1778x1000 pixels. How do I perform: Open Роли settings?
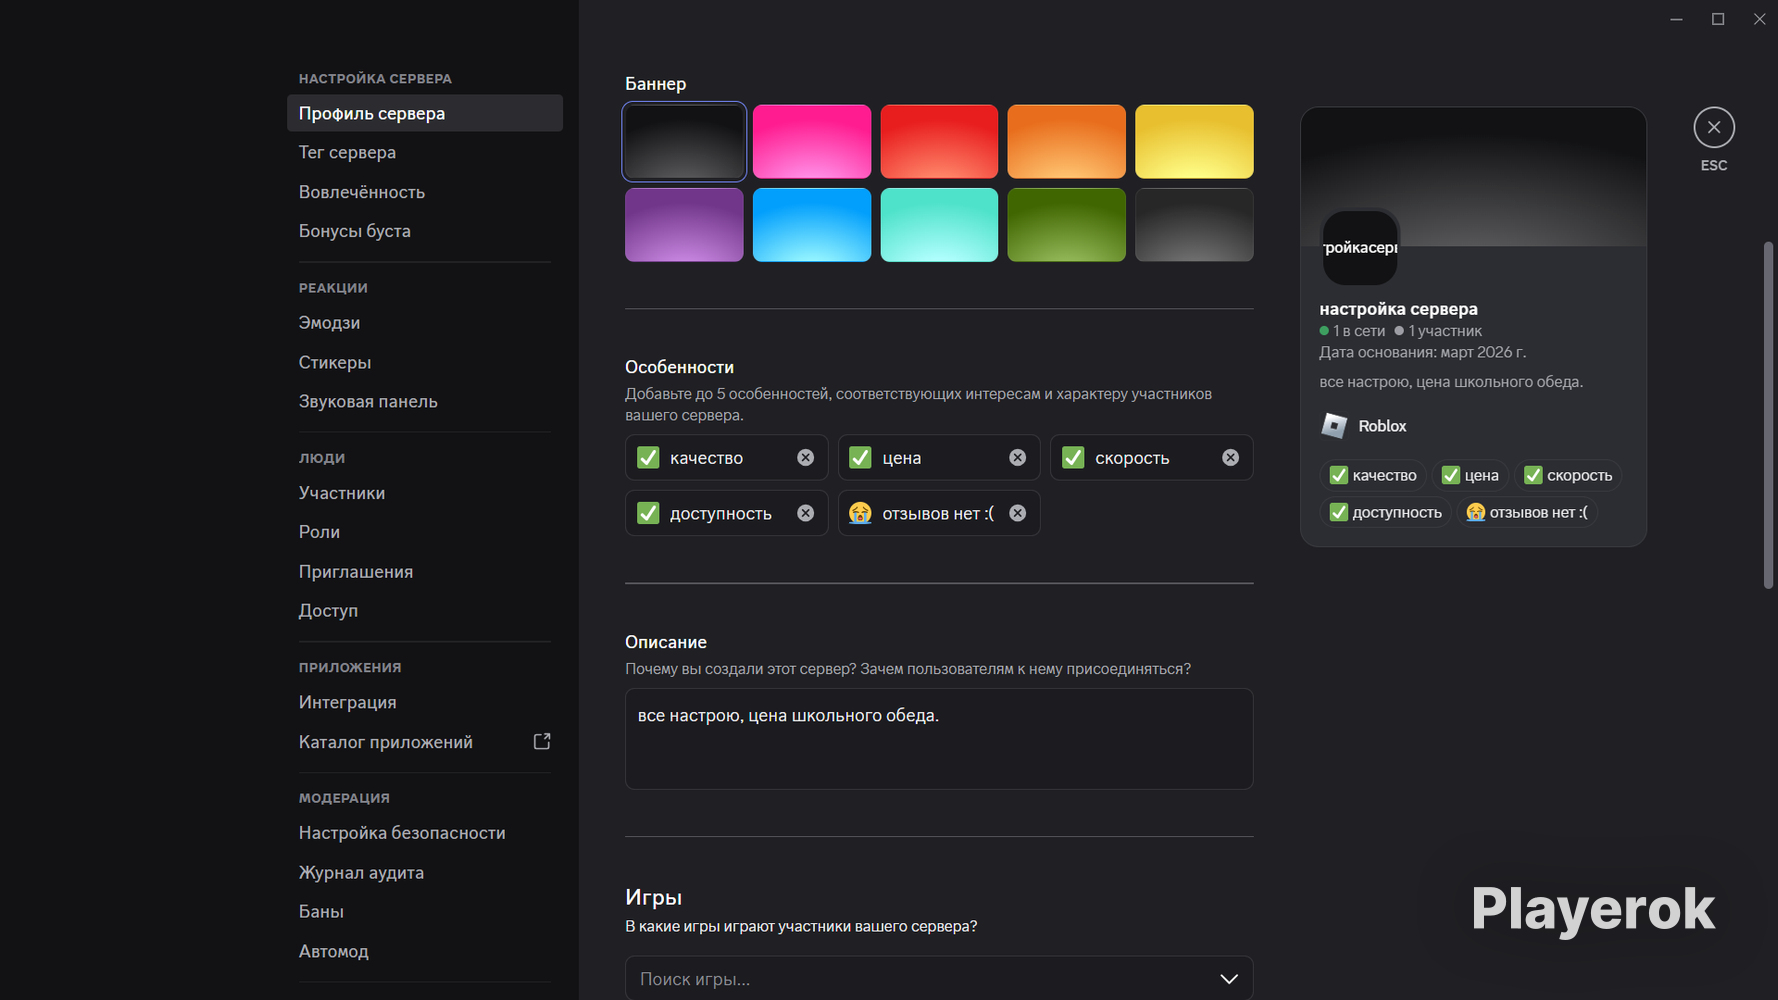click(425, 532)
